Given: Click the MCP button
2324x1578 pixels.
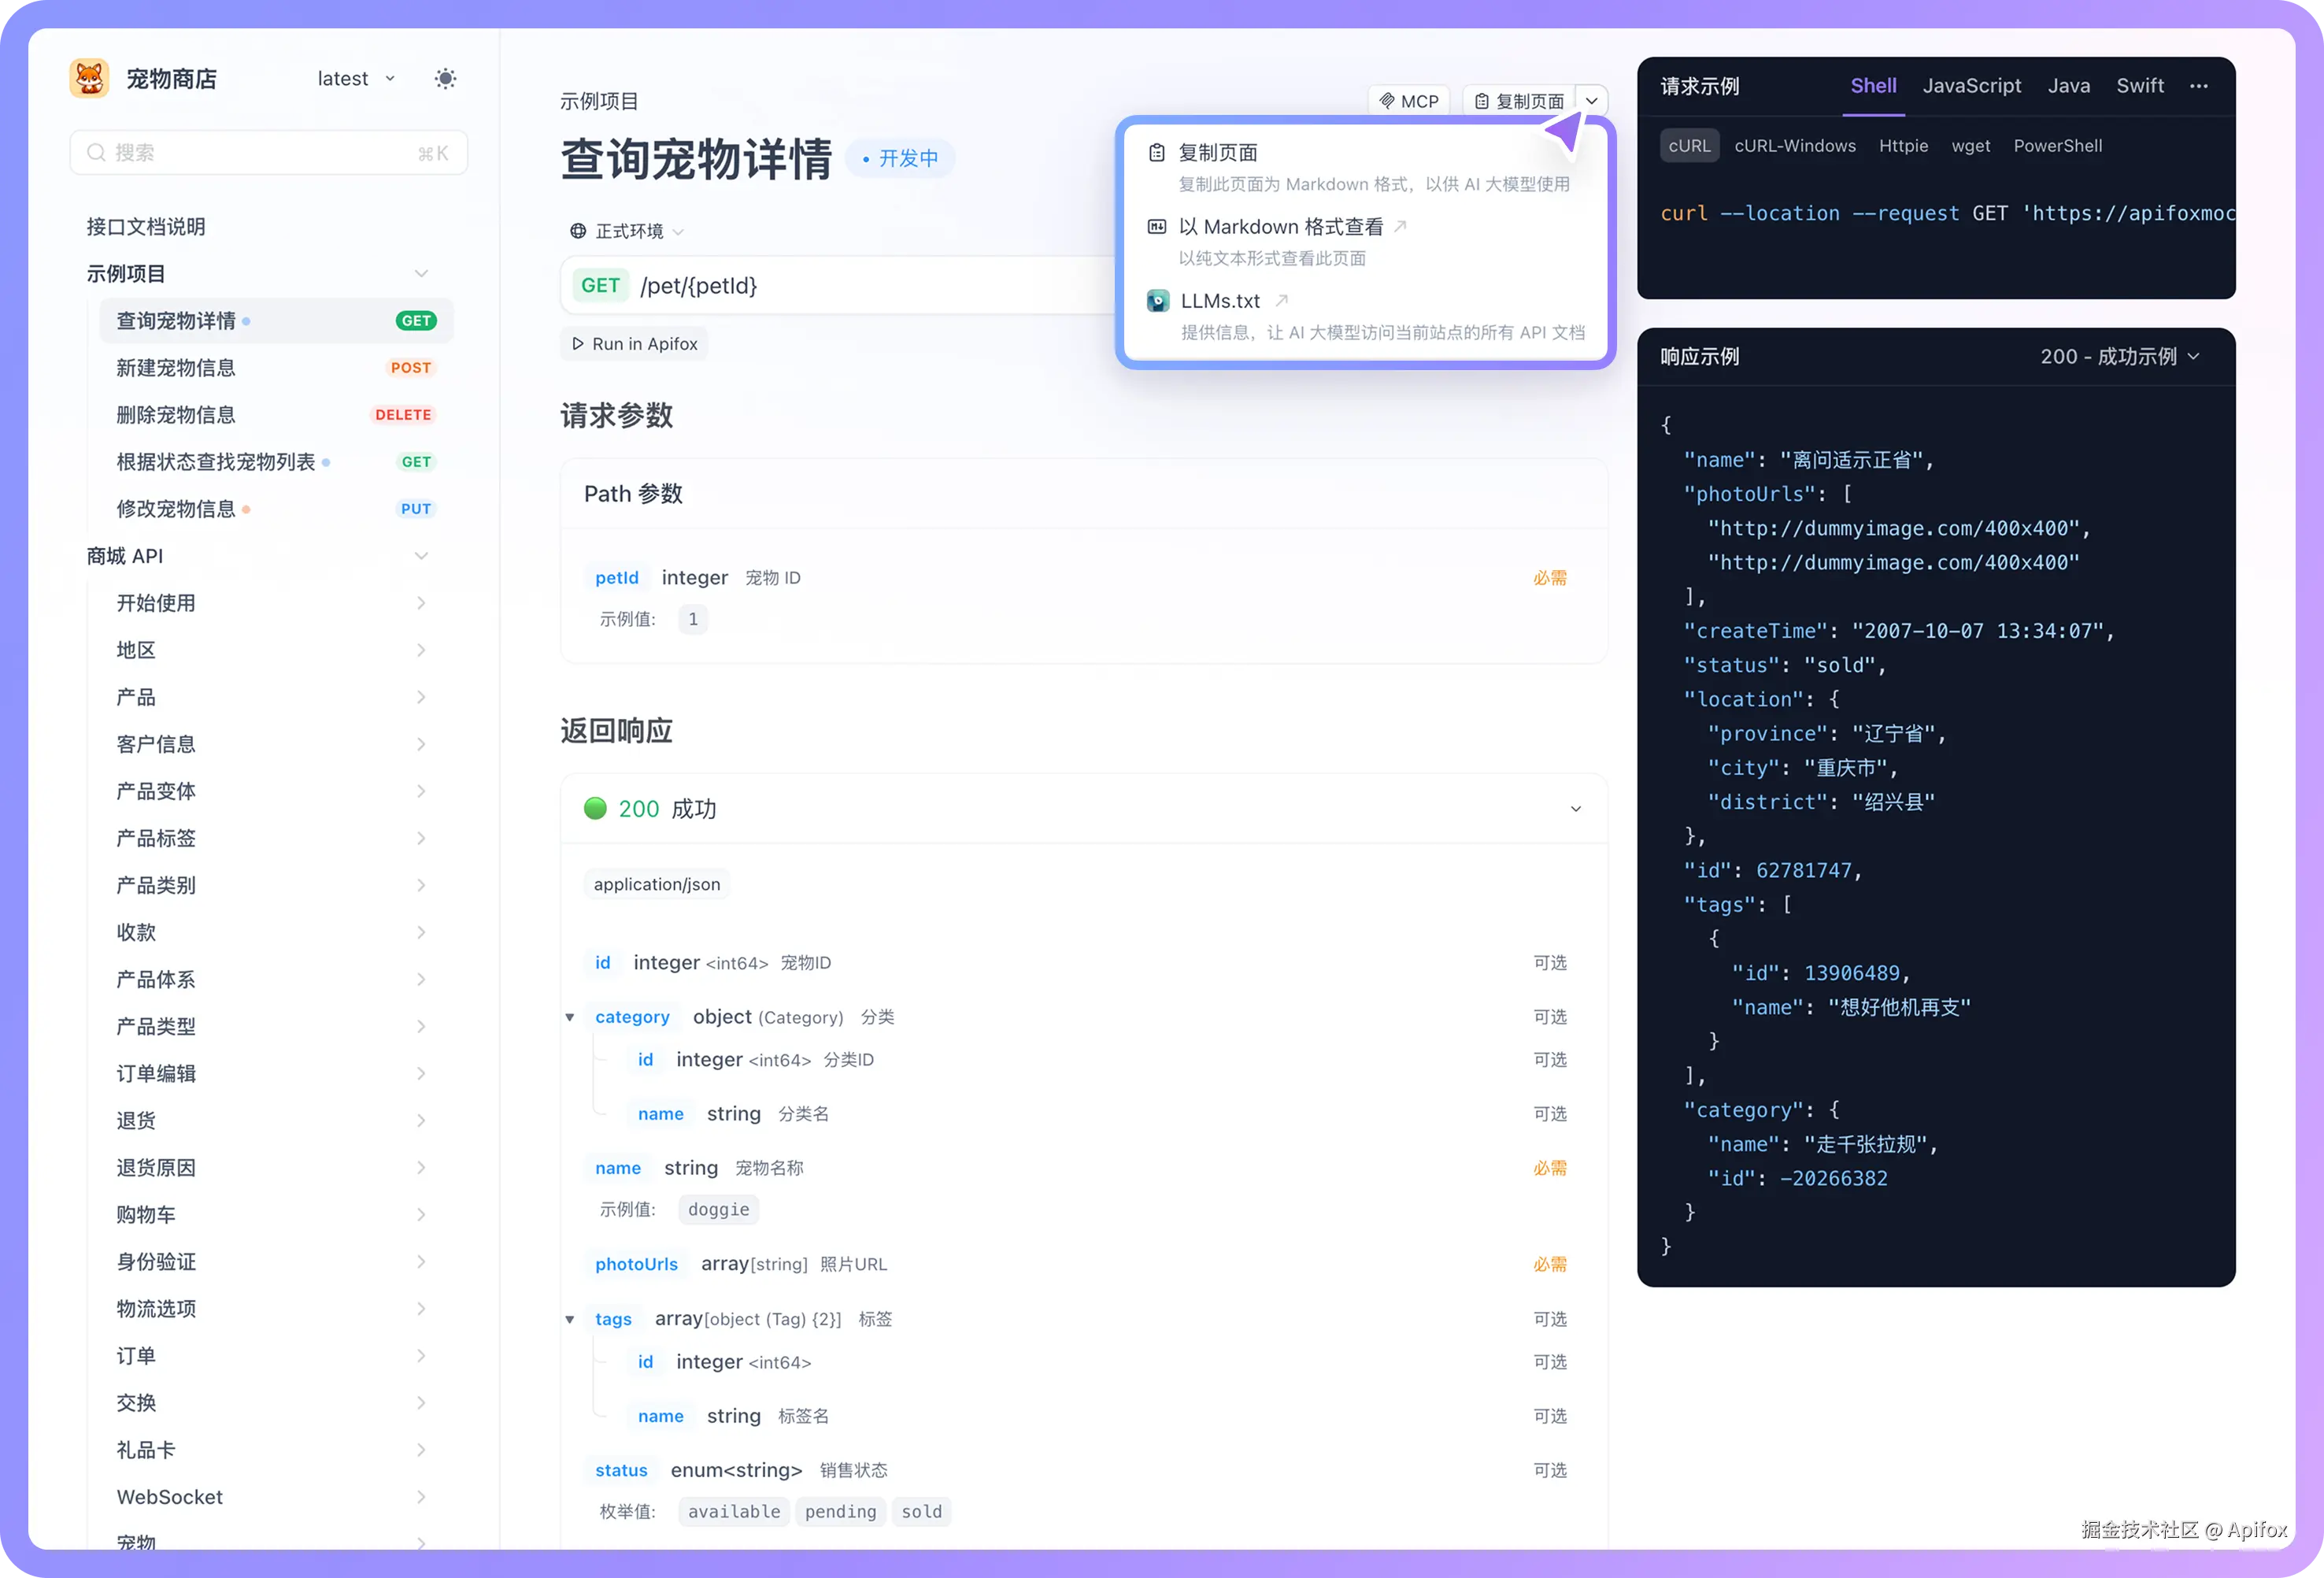Looking at the screenshot, I should (1408, 101).
